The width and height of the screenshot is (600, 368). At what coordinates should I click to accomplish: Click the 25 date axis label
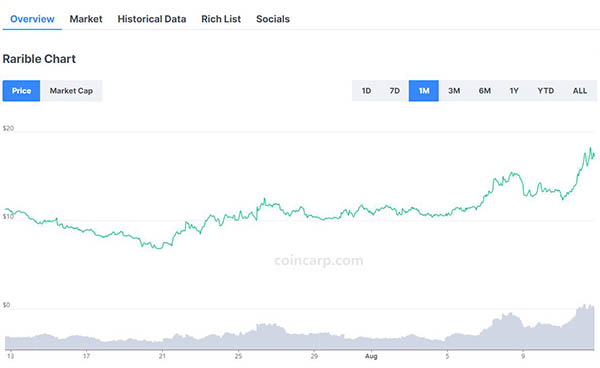pos(238,356)
